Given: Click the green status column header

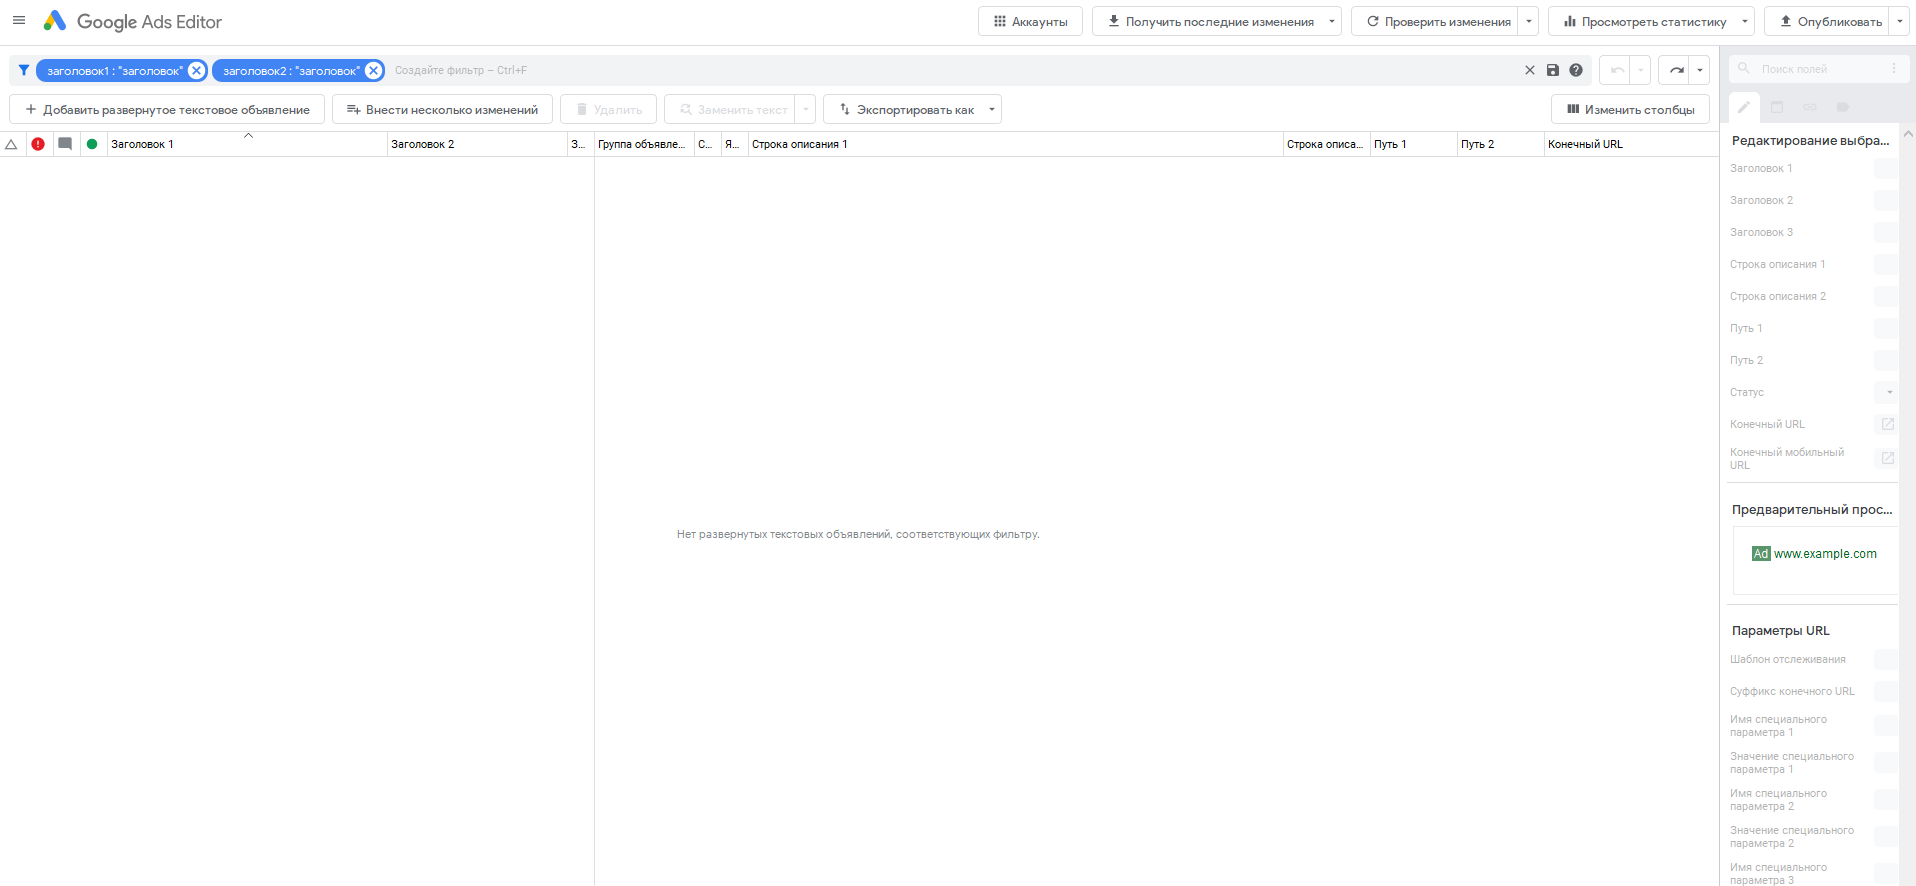Looking at the screenshot, I should (x=92, y=144).
